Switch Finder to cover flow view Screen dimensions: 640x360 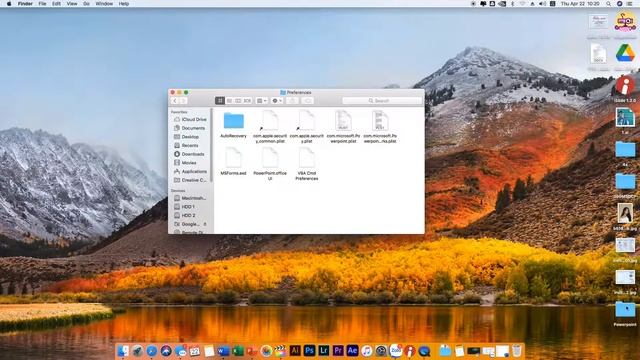(x=247, y=101)
